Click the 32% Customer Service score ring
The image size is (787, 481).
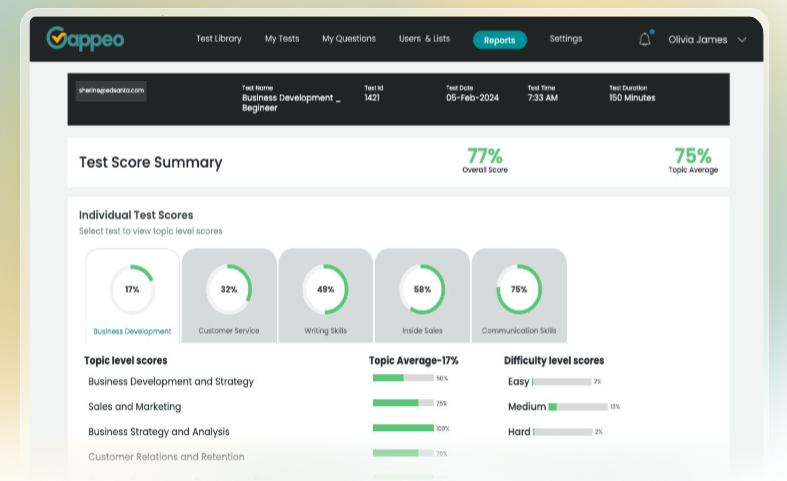pyautogui.click(x=229, y=289)
